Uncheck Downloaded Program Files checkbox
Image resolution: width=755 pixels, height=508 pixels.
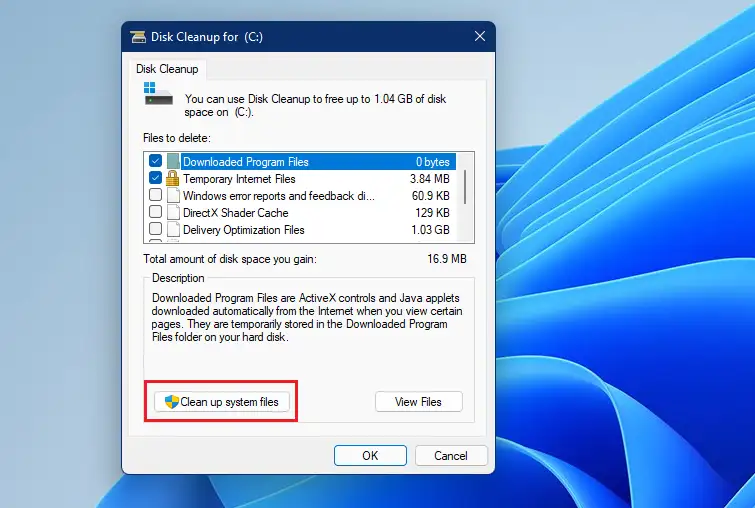coord(155,161)
